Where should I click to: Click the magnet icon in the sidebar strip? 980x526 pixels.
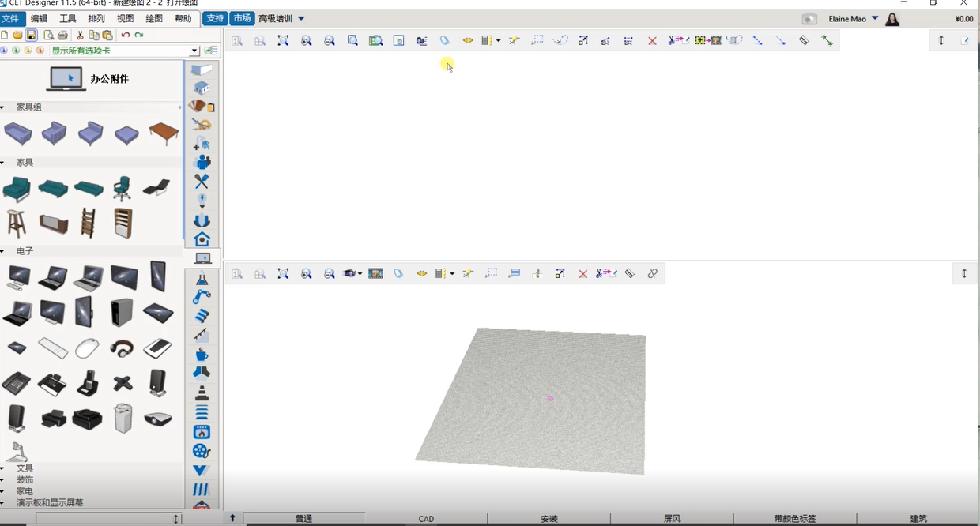click(202, 220)
